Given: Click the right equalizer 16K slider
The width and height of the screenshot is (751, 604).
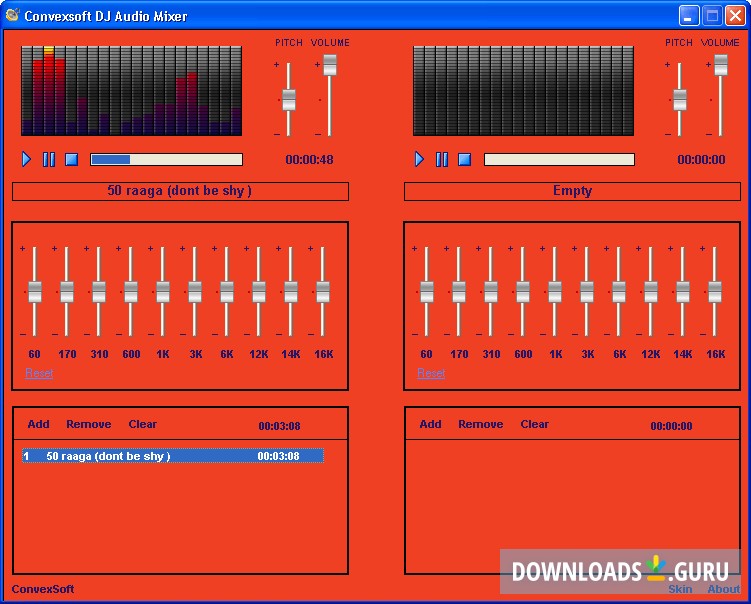Looking at the screenshot, I should pos(715,292).
